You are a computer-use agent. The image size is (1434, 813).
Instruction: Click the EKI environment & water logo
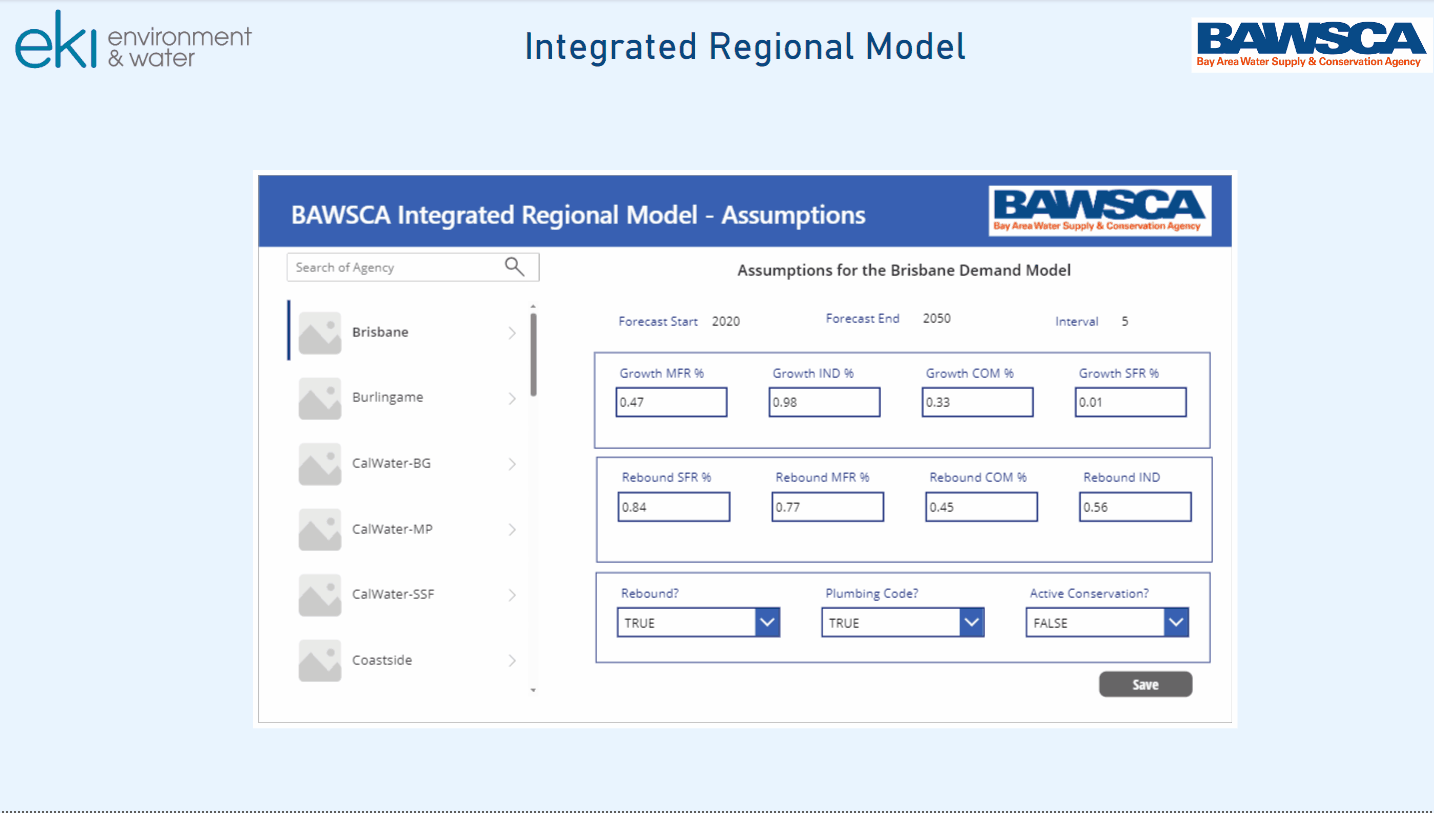click(x=133, y=40)
